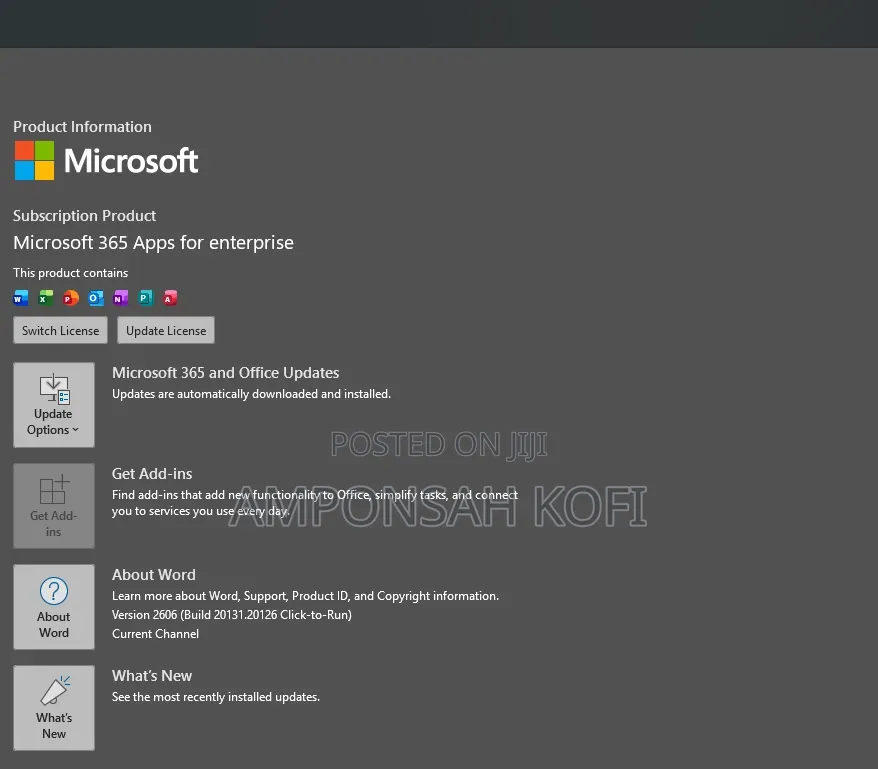Click the PowerPoint app icon

71,298
